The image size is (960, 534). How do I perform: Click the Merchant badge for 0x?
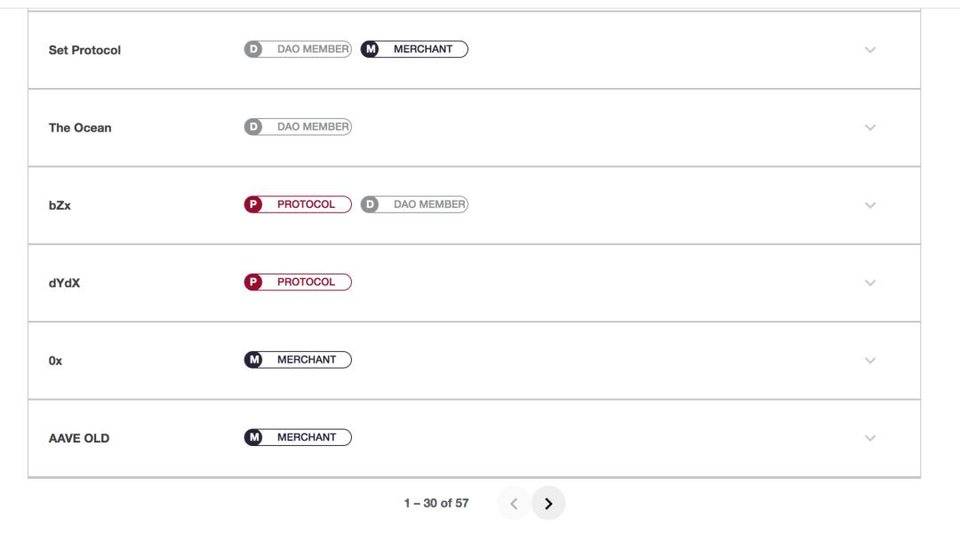tap(298, 360)
